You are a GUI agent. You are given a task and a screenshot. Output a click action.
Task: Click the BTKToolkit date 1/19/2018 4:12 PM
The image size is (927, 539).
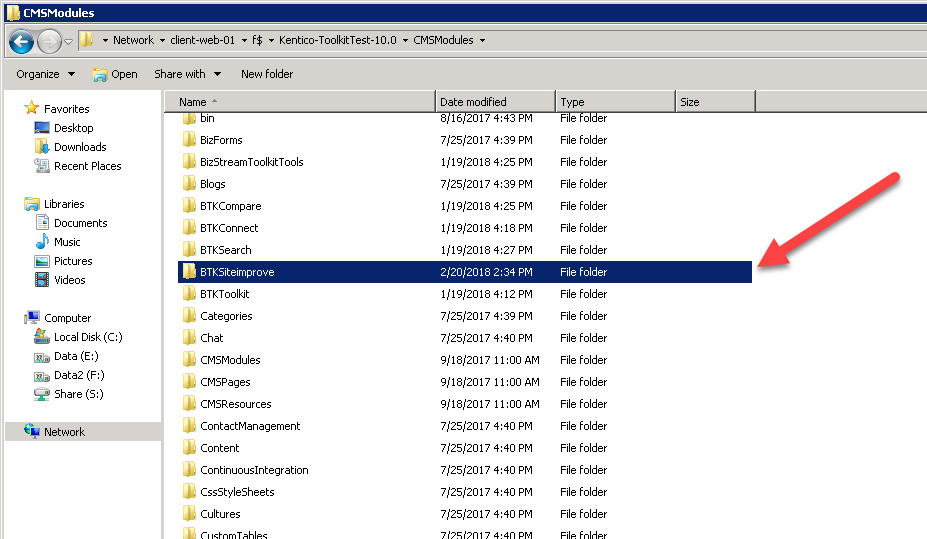[x=486, y=294]
